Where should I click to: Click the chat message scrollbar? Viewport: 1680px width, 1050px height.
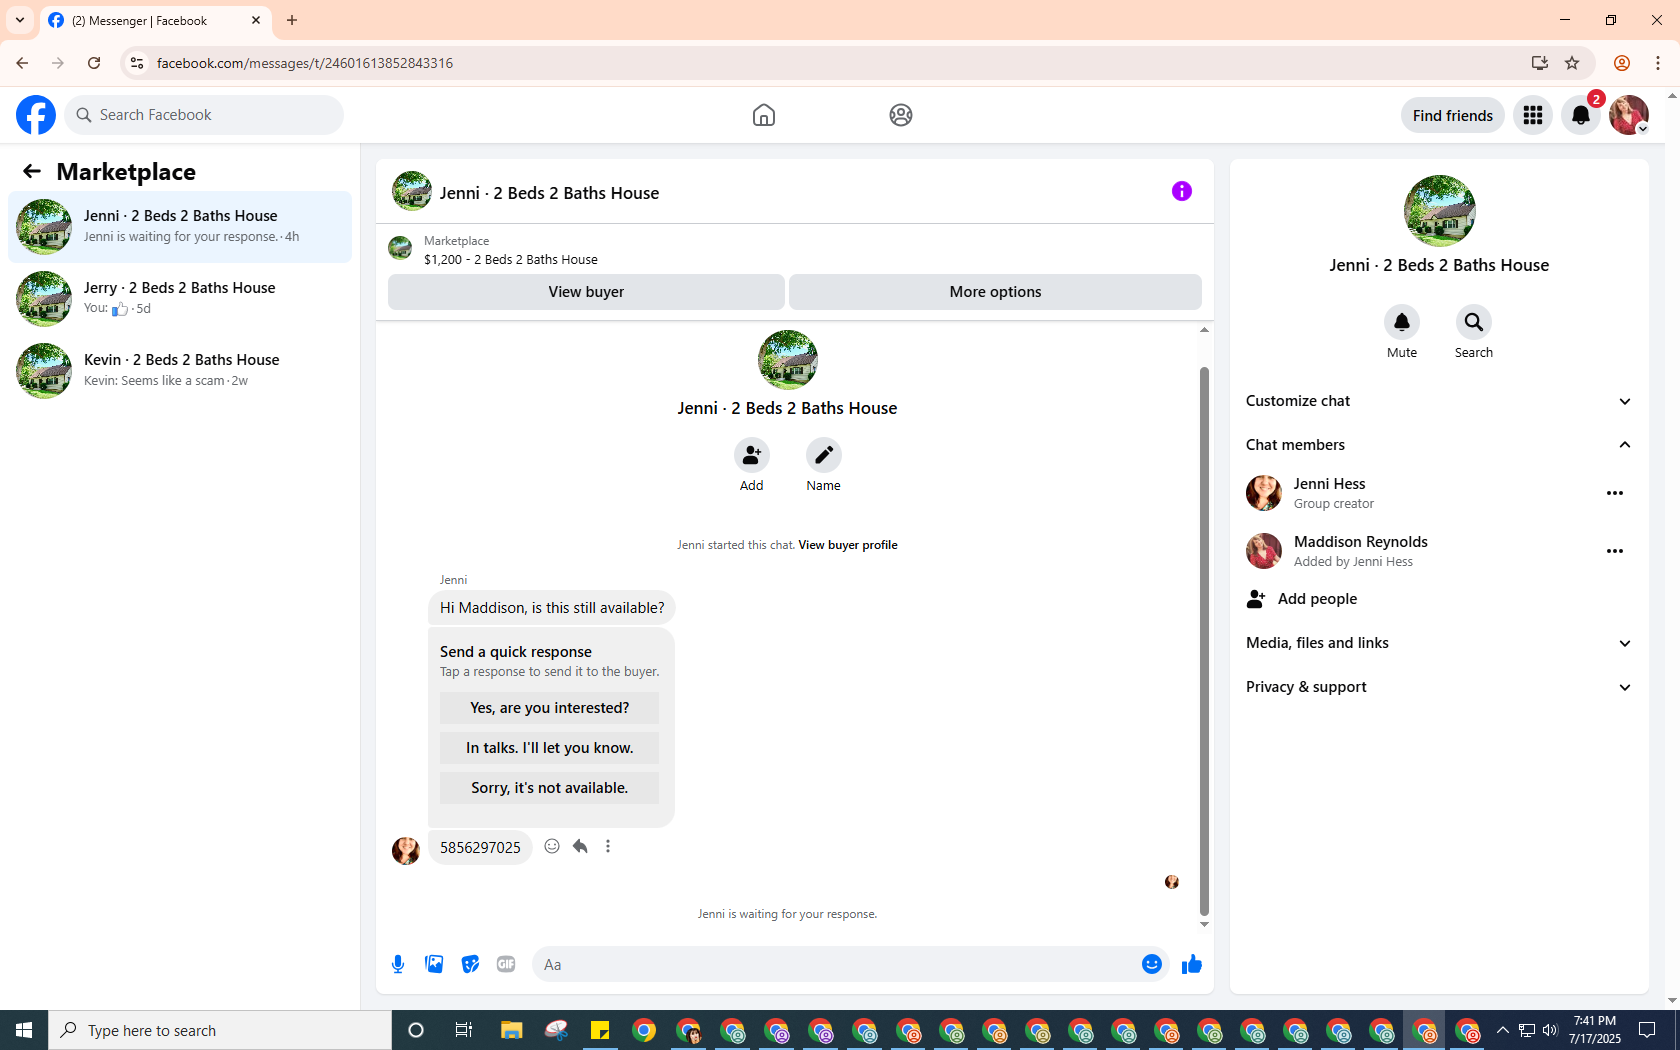pyautogui.click(x=1204, y=640)
